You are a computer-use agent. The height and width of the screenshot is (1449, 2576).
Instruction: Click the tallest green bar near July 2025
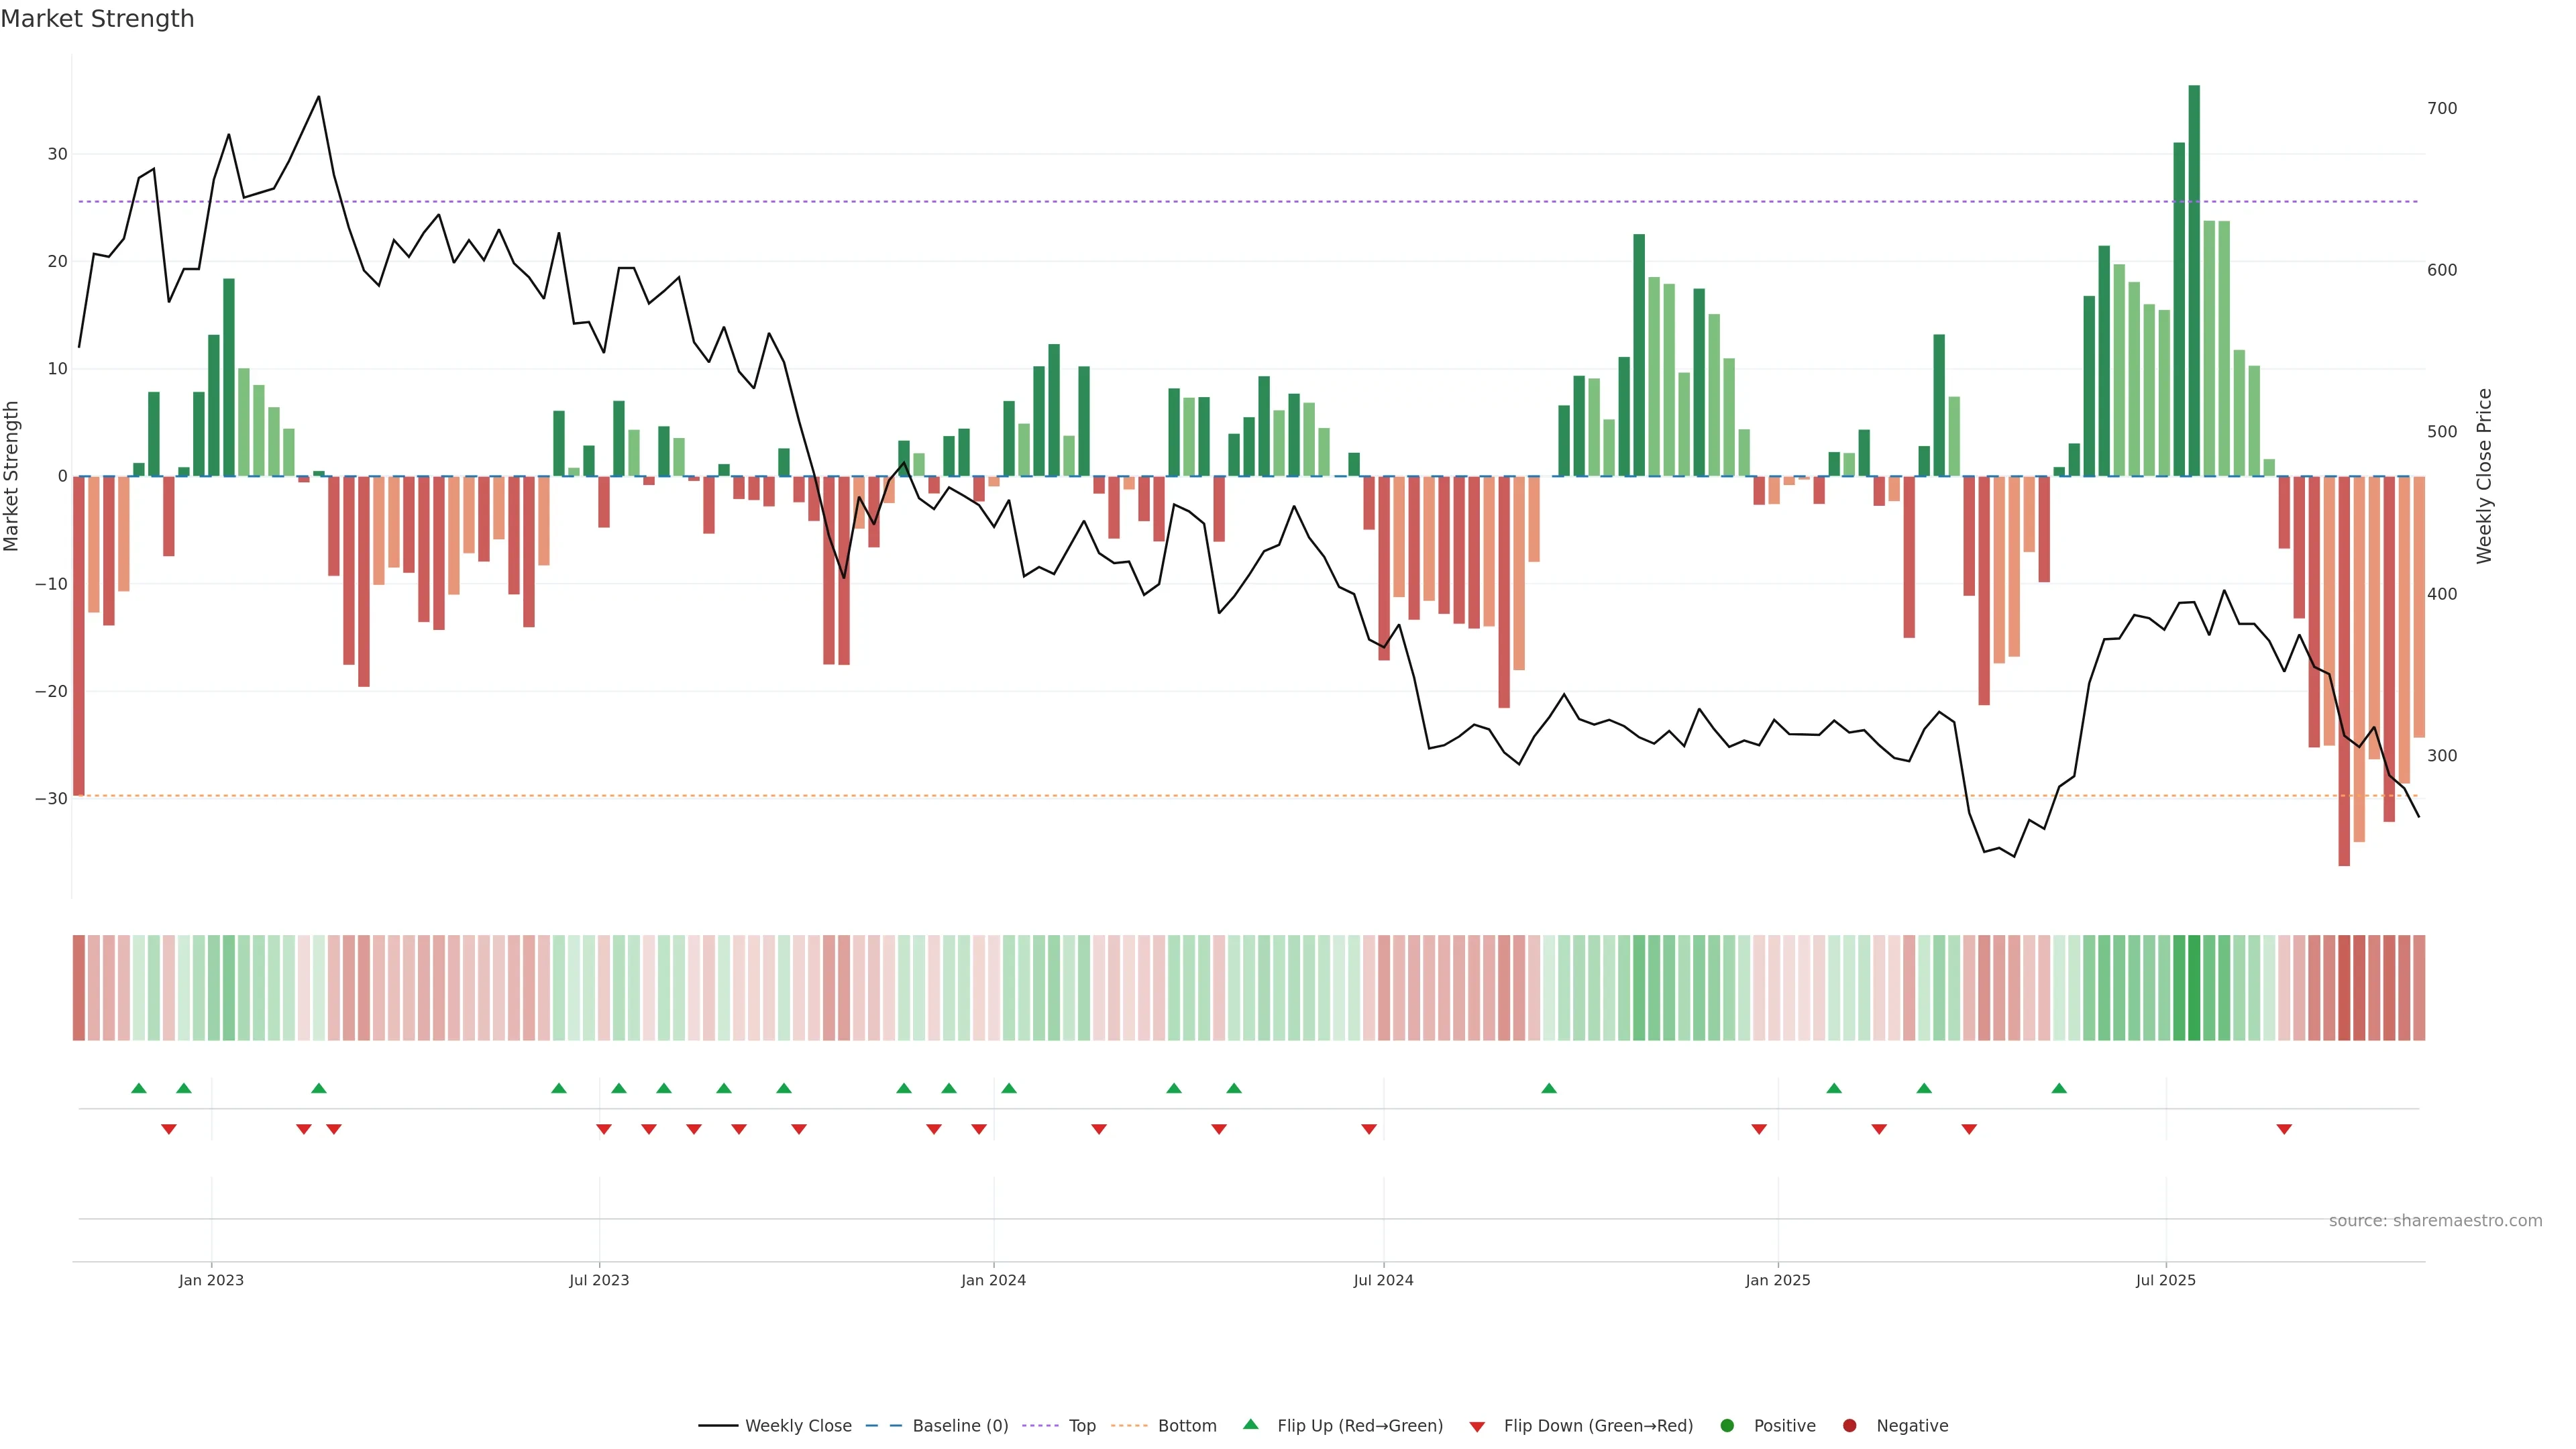pyautogui.click(x=2194, y=280)
